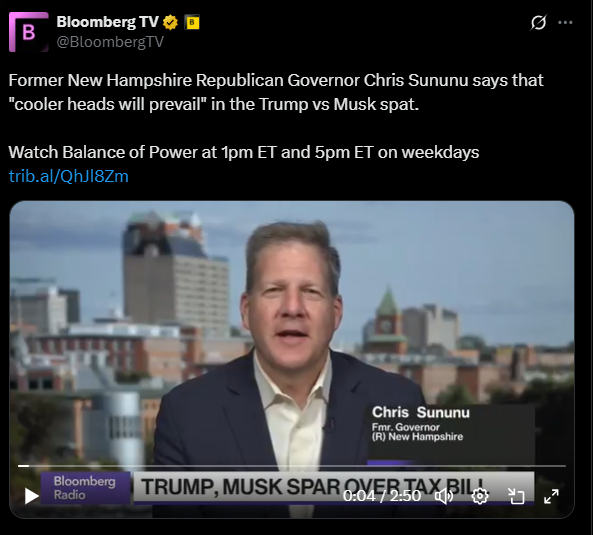
Task: Enter fullscreen video mode
Action: point(551,496)
